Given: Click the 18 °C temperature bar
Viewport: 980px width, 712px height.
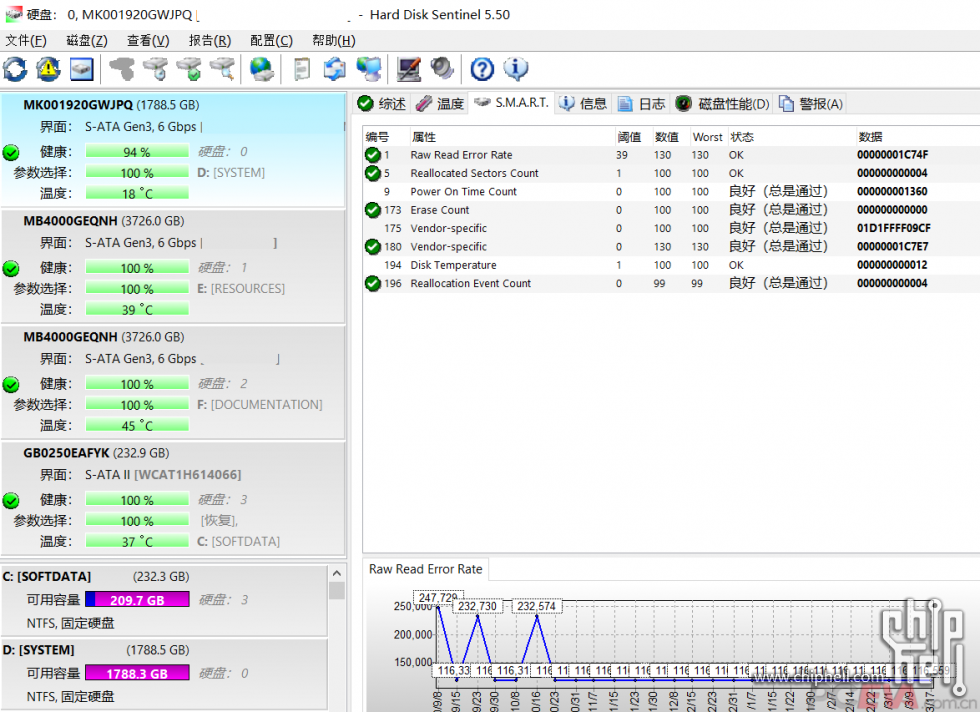Looking at the screenshot, I should point(137,194).
